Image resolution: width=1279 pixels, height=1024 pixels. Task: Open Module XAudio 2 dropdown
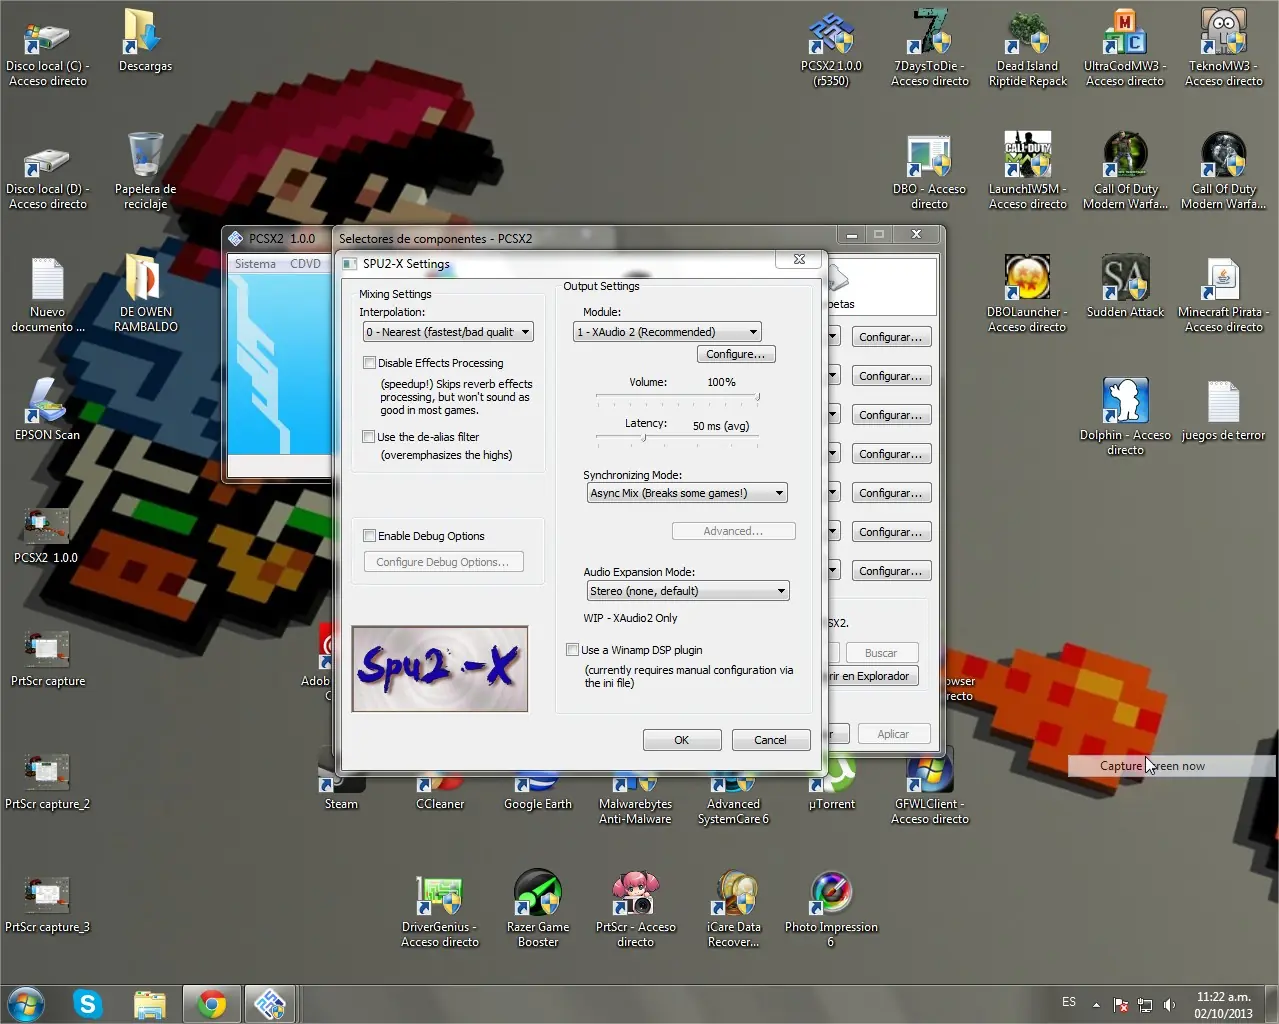(x=667, y=332)
